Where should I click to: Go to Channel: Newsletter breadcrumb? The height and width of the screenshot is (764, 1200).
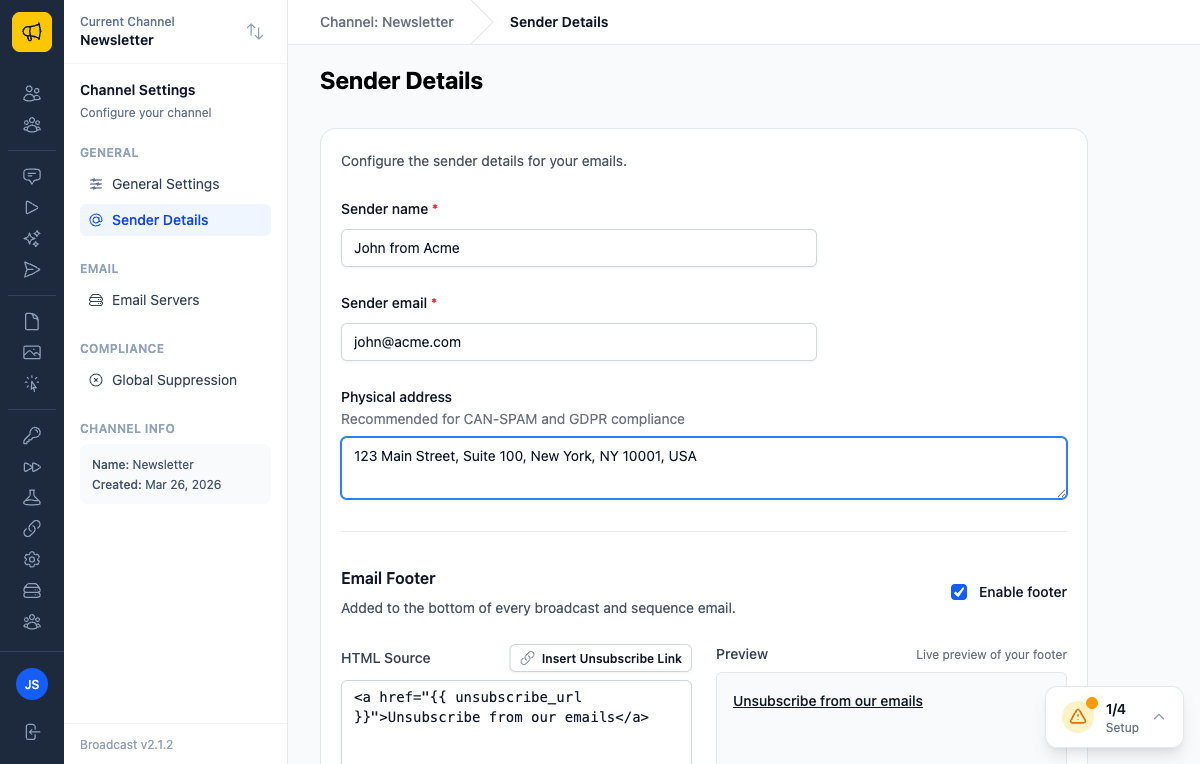click(x=387, y=22)
